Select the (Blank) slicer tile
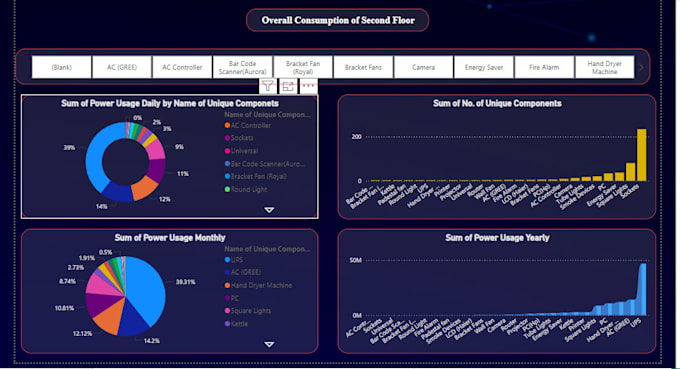Screen dimensions: 680x369 [62, 67]
